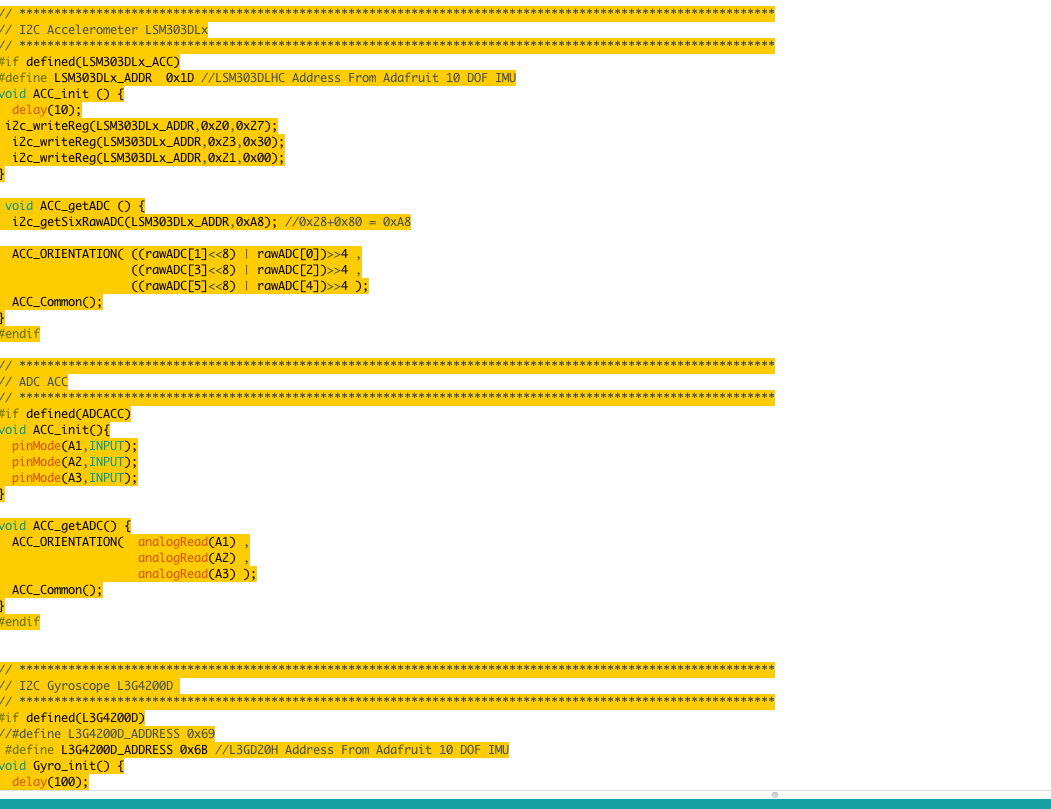Click the 'delay(100);' statement
This screenshot has width=1051, height=809.
(50, 782)
